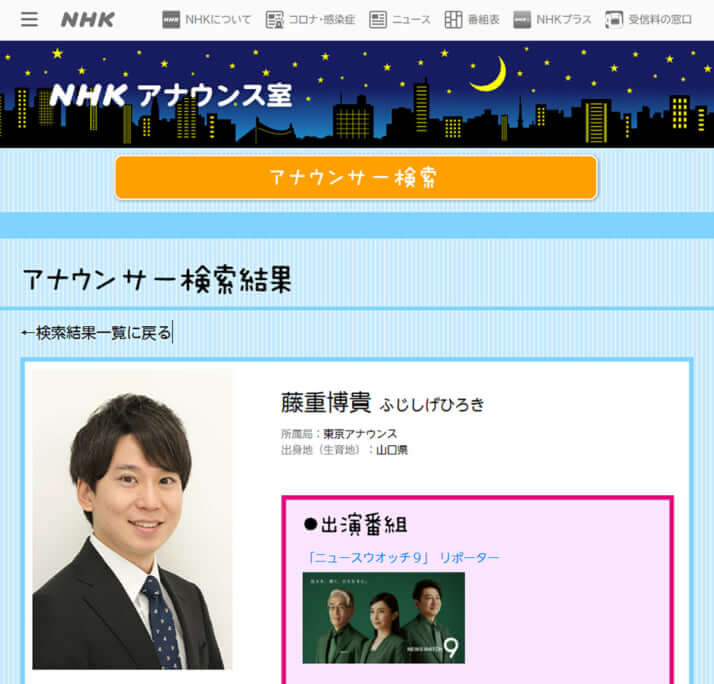
Task: Click the birthplace text 山口県
Action: coord(392,450)
